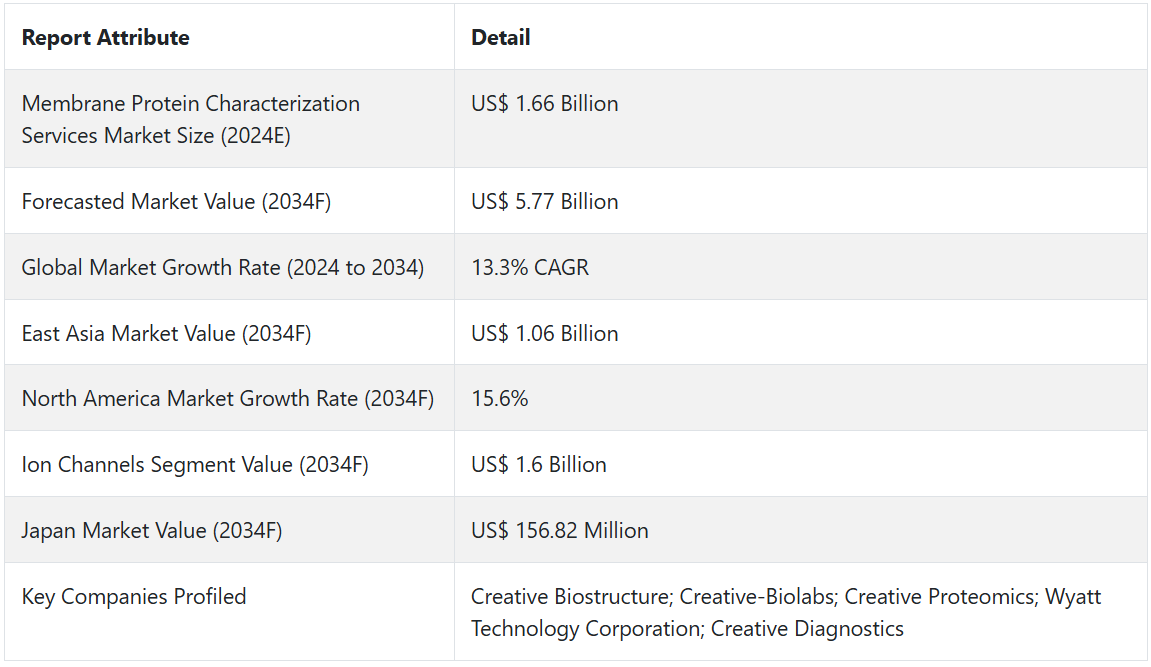This screenshot has height=667, width=1151.
Task: Click the Creative Diagnostics company name
Action: 807,629
